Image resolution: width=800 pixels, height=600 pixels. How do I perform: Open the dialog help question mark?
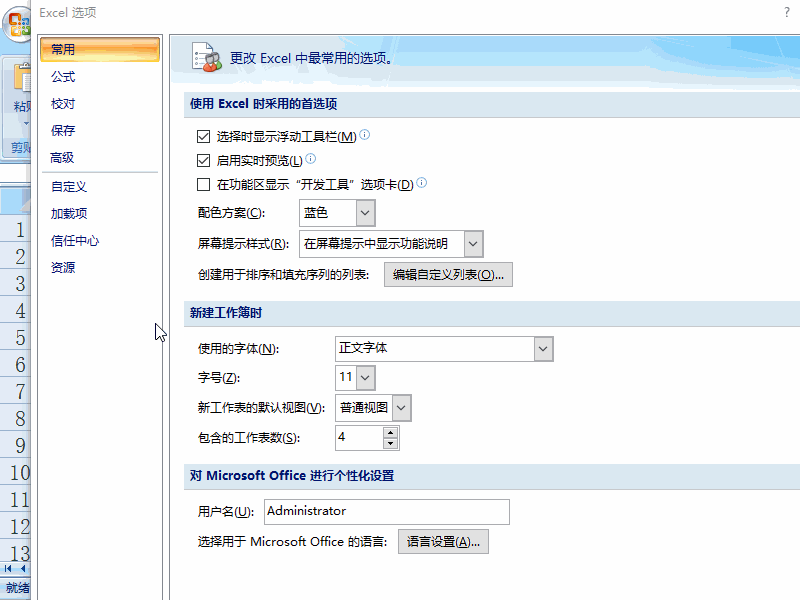click(x=786, y=13)
